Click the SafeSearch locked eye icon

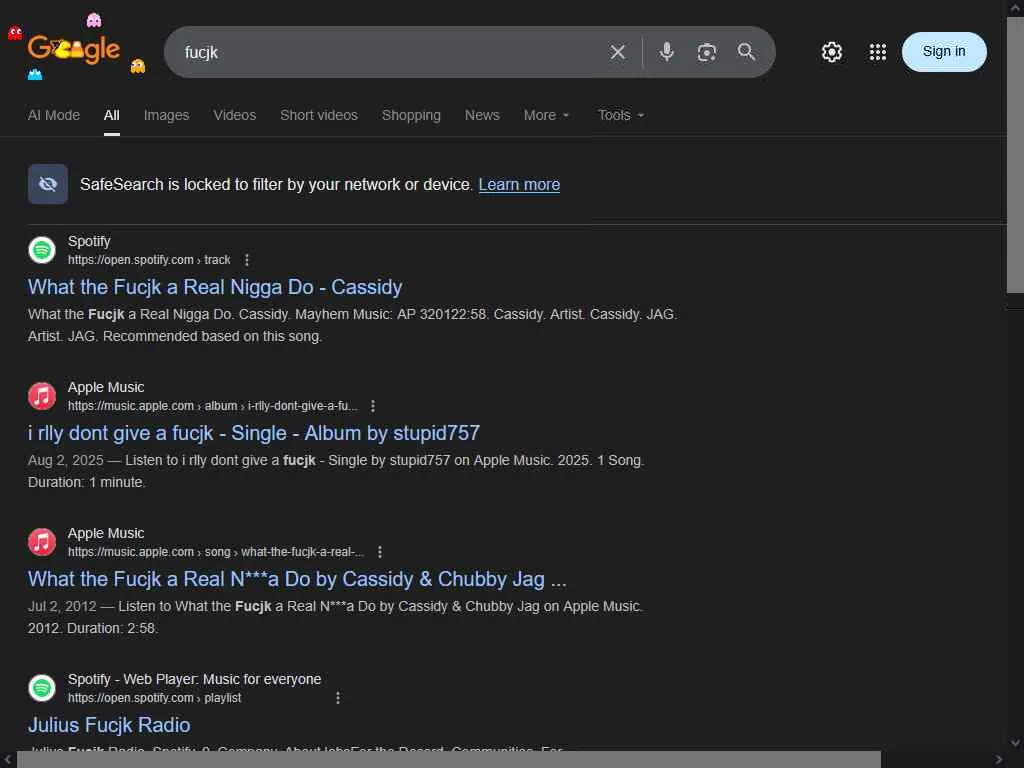coord(48,184)
